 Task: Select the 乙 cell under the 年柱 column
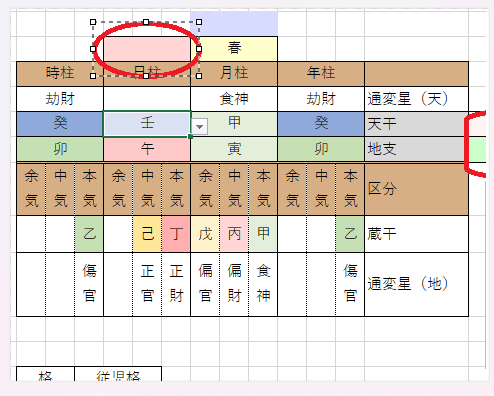pyautogui.click(x=350, y=234)
